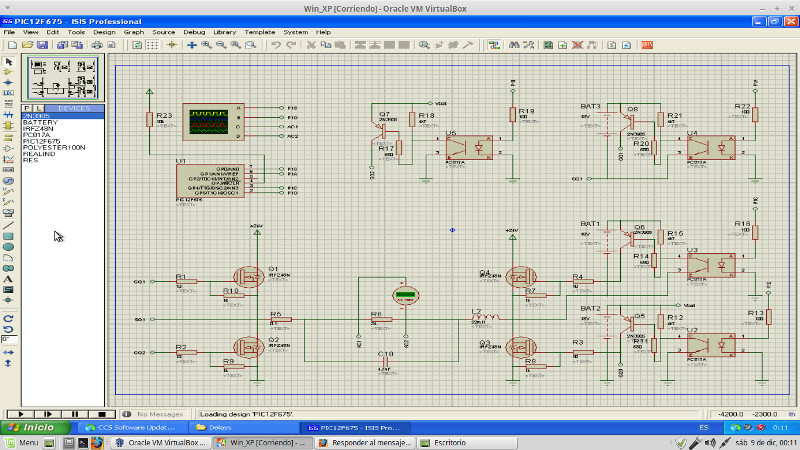This screenshot has height=450, width=800.
Task: Open a design file with folder icon
Action: coord(27,45)
